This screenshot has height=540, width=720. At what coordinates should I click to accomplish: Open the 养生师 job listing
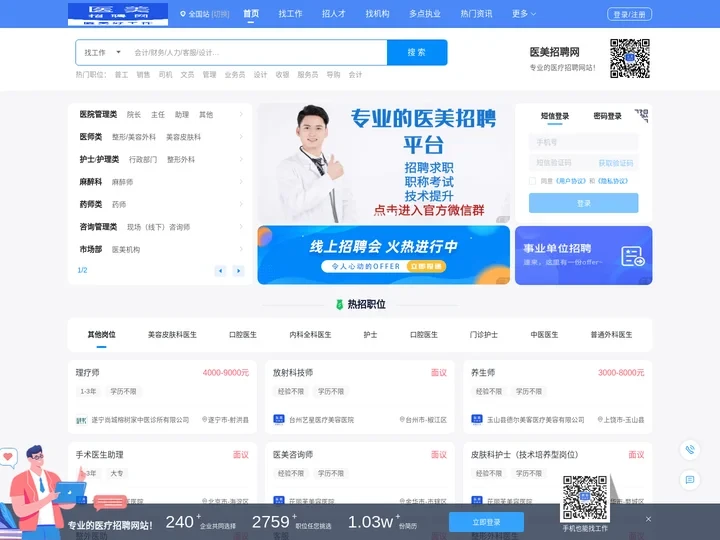[483, 372]
